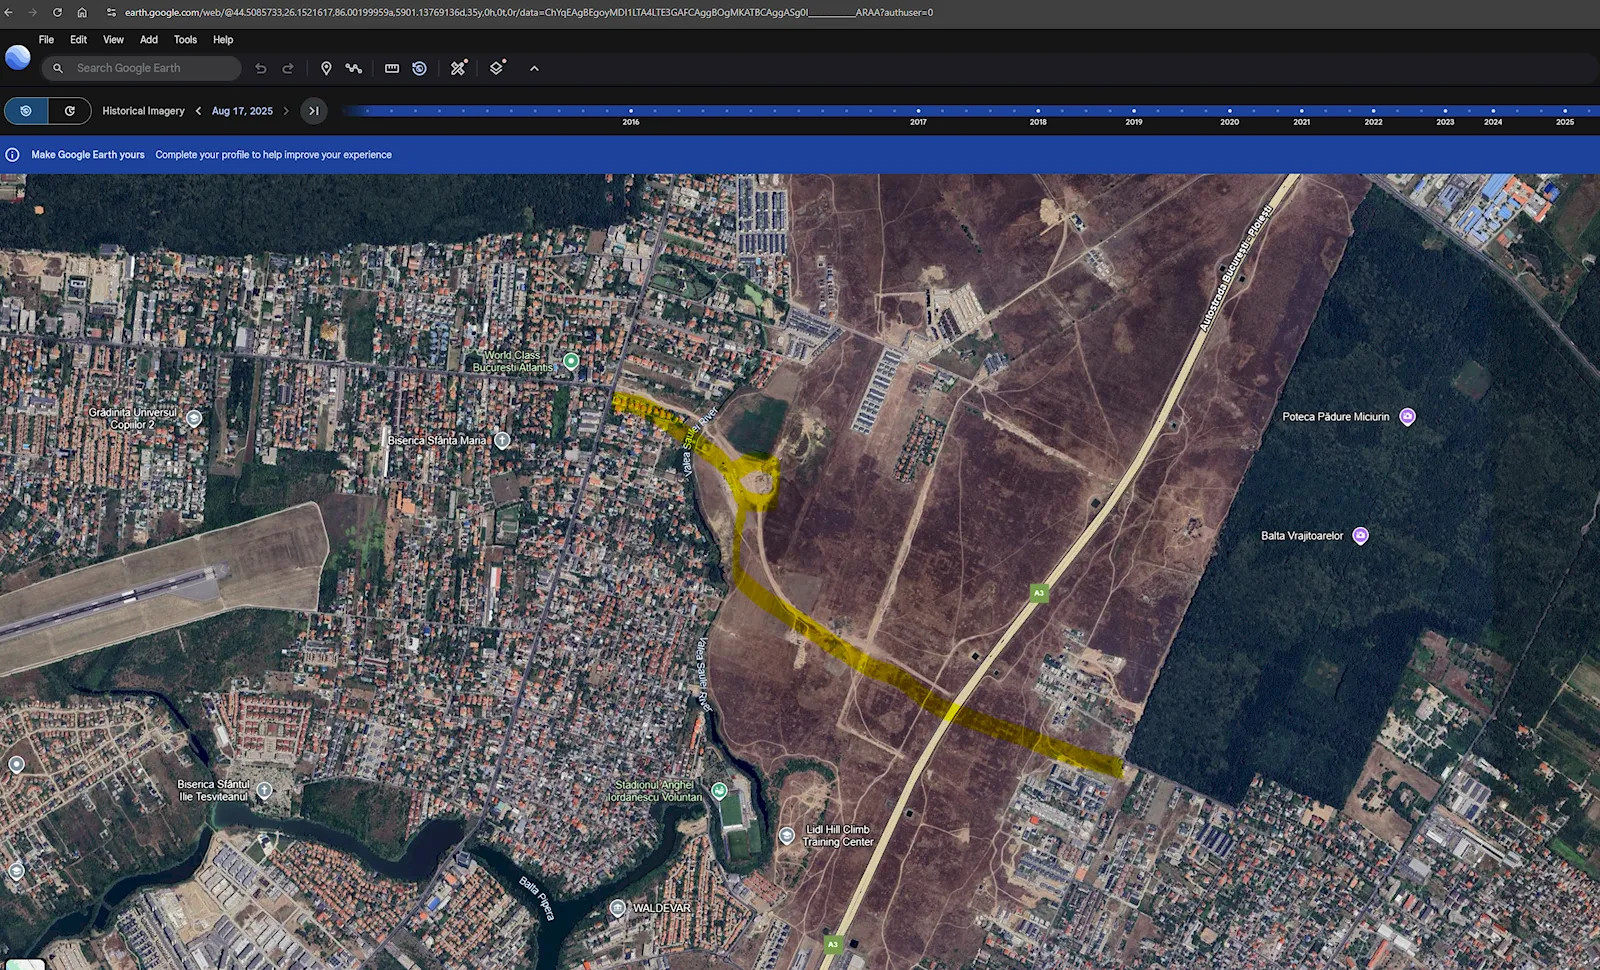The width and height of the screenshot is (1600, 970).
Task: Switch to timelapse mode toggle button
Action: pos(70,111)
